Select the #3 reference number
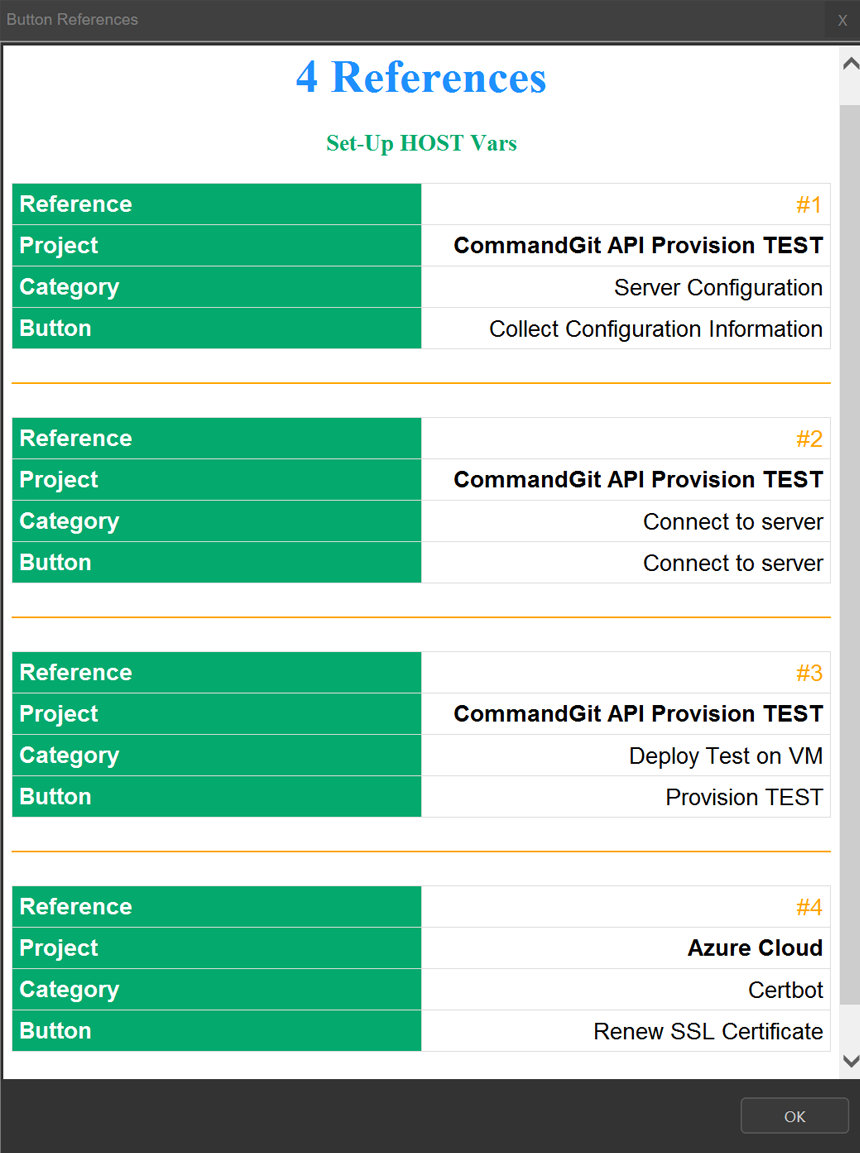 click(809, 673)
